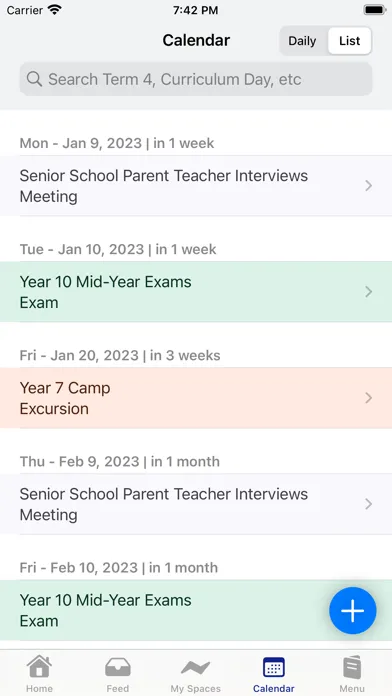Open the Menu book icon
The width and height of the screenshot is (392, 696).
(x=352, y=667)
